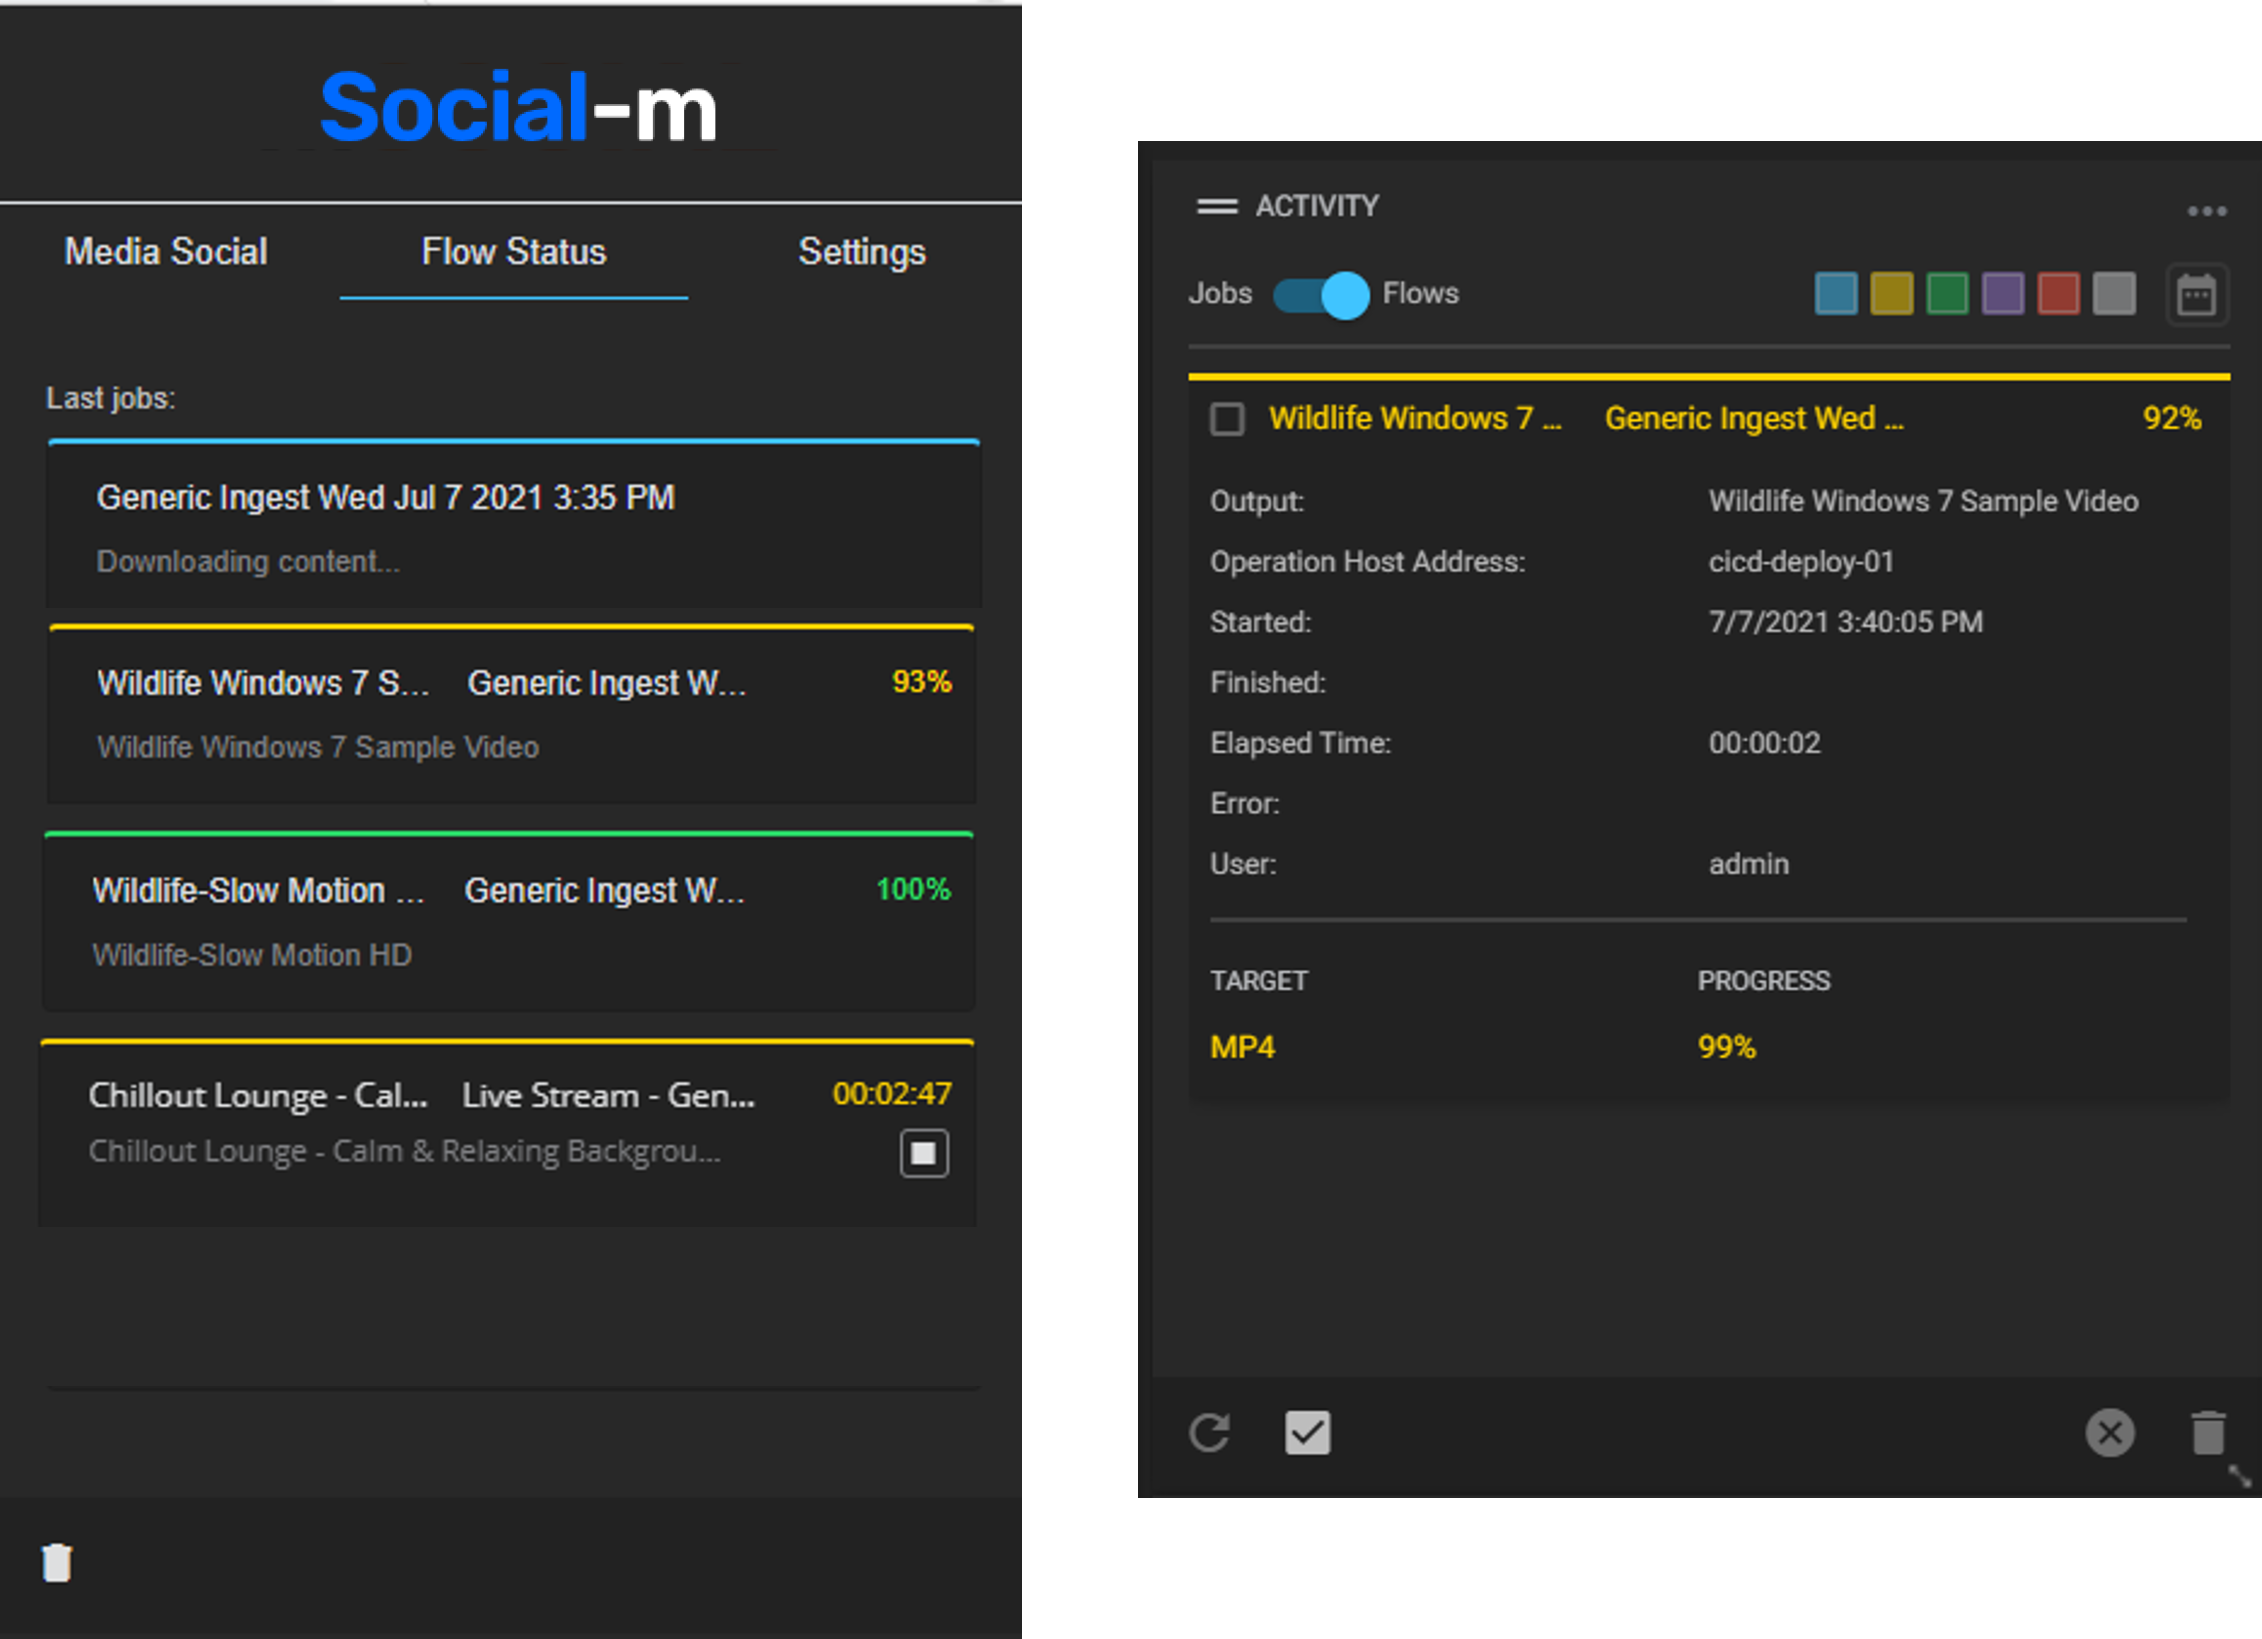
Task: Click the 92% job progress value
Action: [x=2172, y=418]
